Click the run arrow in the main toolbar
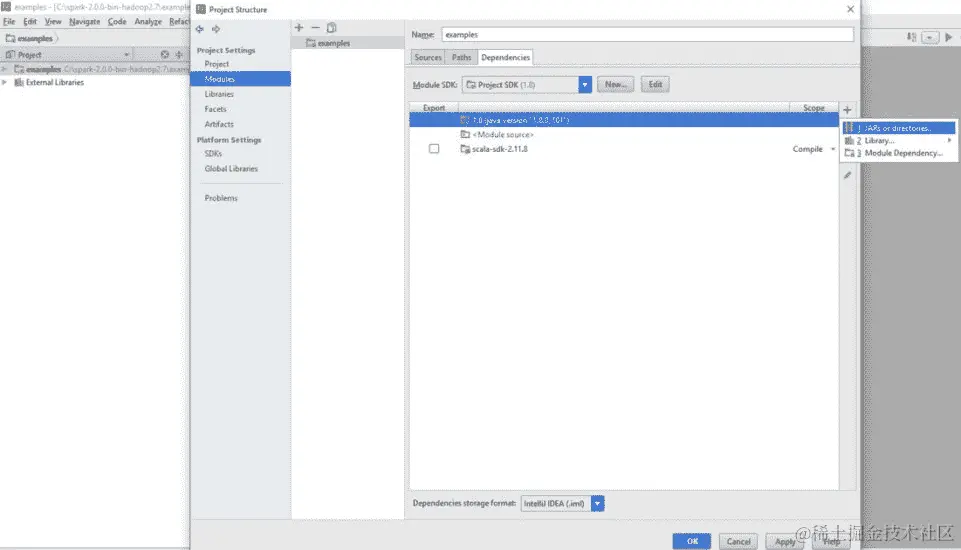The image size is (961, 550). point(949,37)
